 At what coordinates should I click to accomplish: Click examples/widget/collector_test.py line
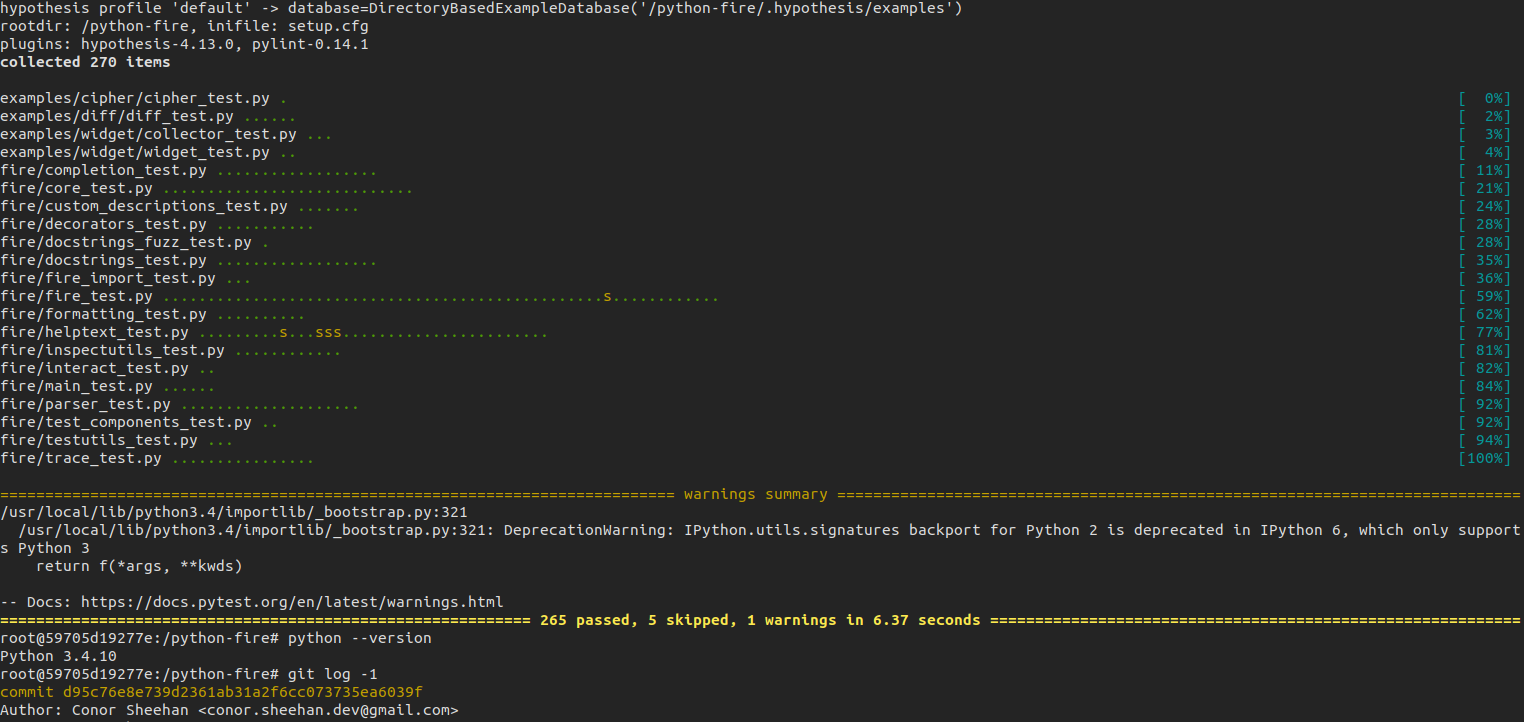coord(148,134)
